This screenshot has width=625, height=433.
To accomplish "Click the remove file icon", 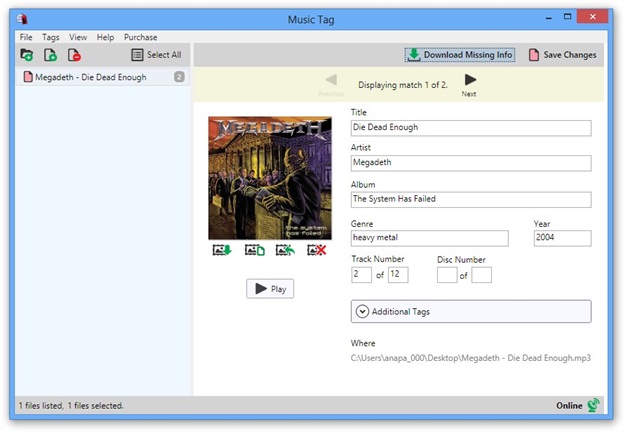I will click(x=74, y=55).
